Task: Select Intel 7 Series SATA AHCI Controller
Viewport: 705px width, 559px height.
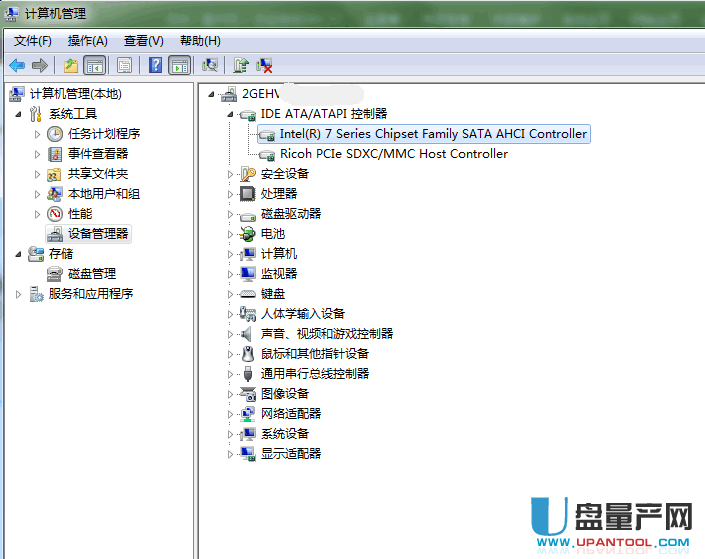Action: pos(433,134)
